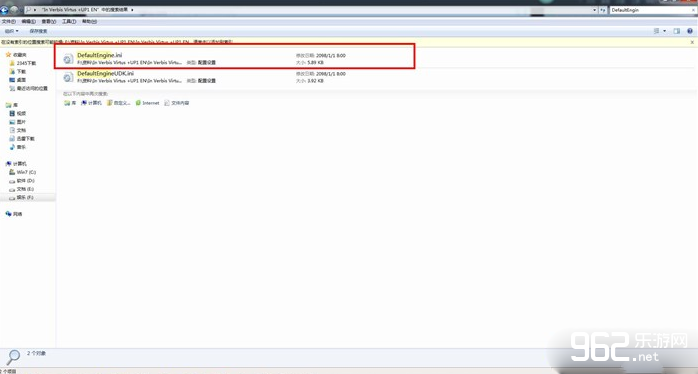
Task: Open the Tools menu
Action: [x=69, y=21]
